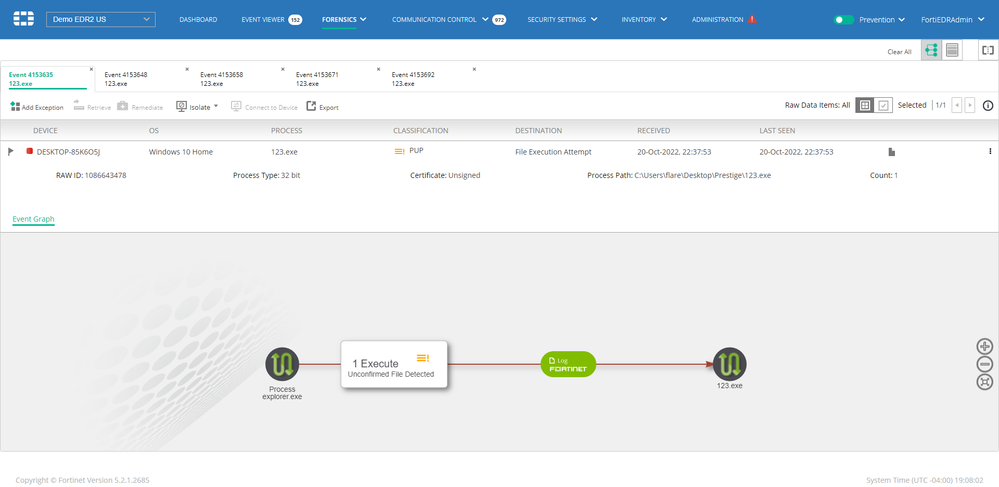
Task: Click the Isolate monitor icon
Action: click(181, 106)
